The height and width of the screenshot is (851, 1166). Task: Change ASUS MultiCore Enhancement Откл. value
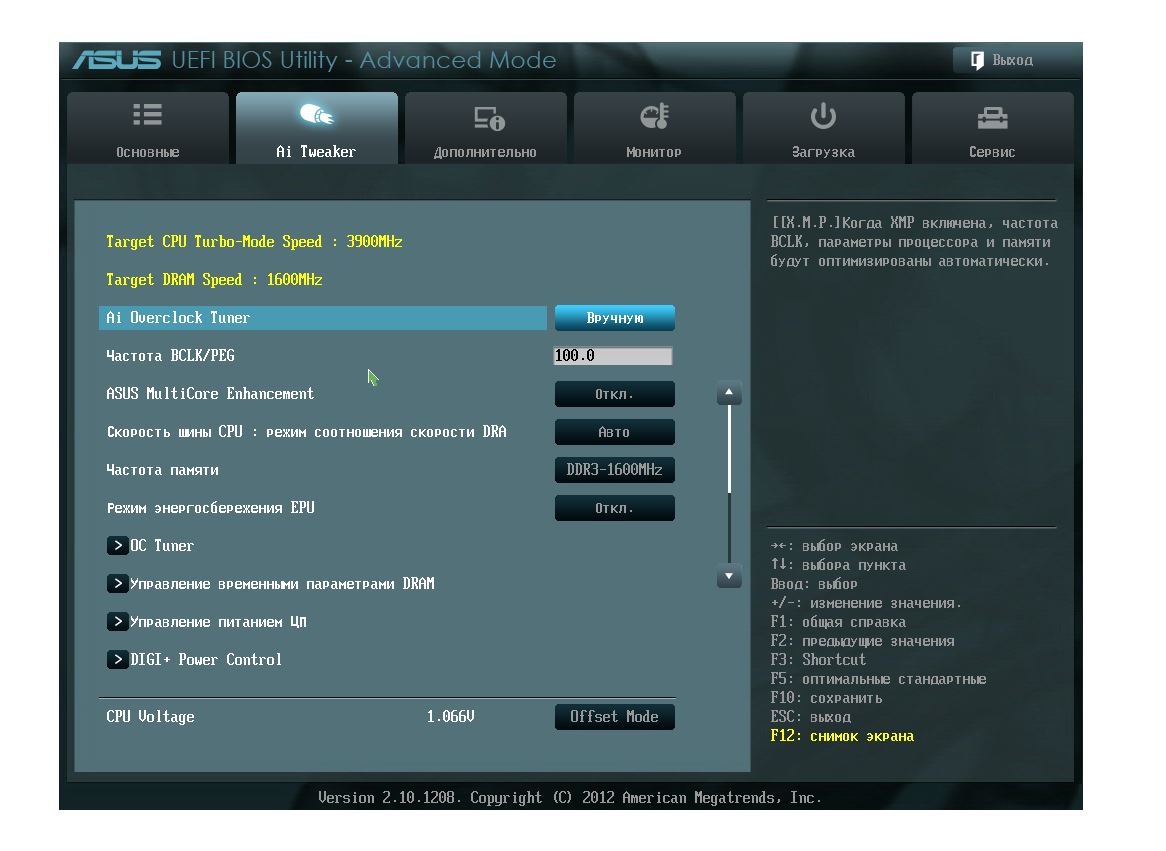click(x=614, y=394)
